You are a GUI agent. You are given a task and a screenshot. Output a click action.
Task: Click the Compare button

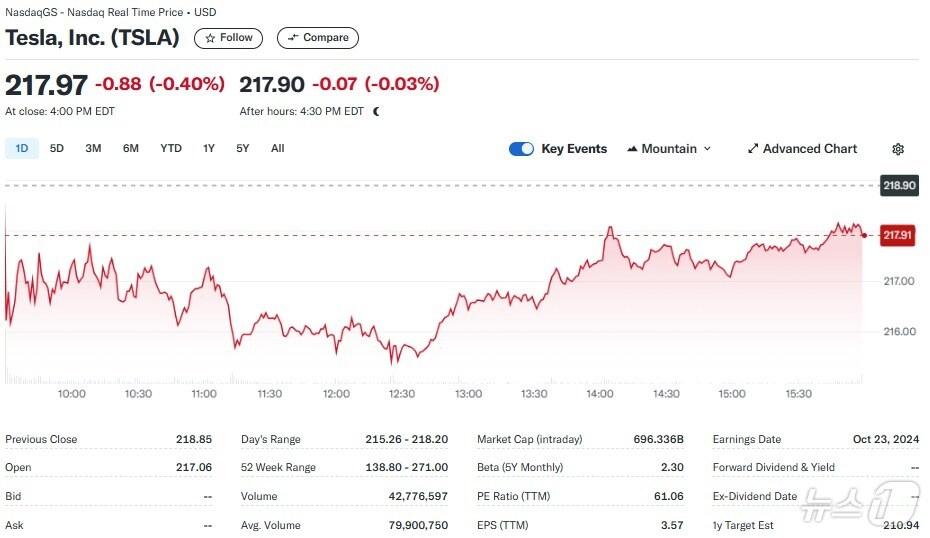317,38
